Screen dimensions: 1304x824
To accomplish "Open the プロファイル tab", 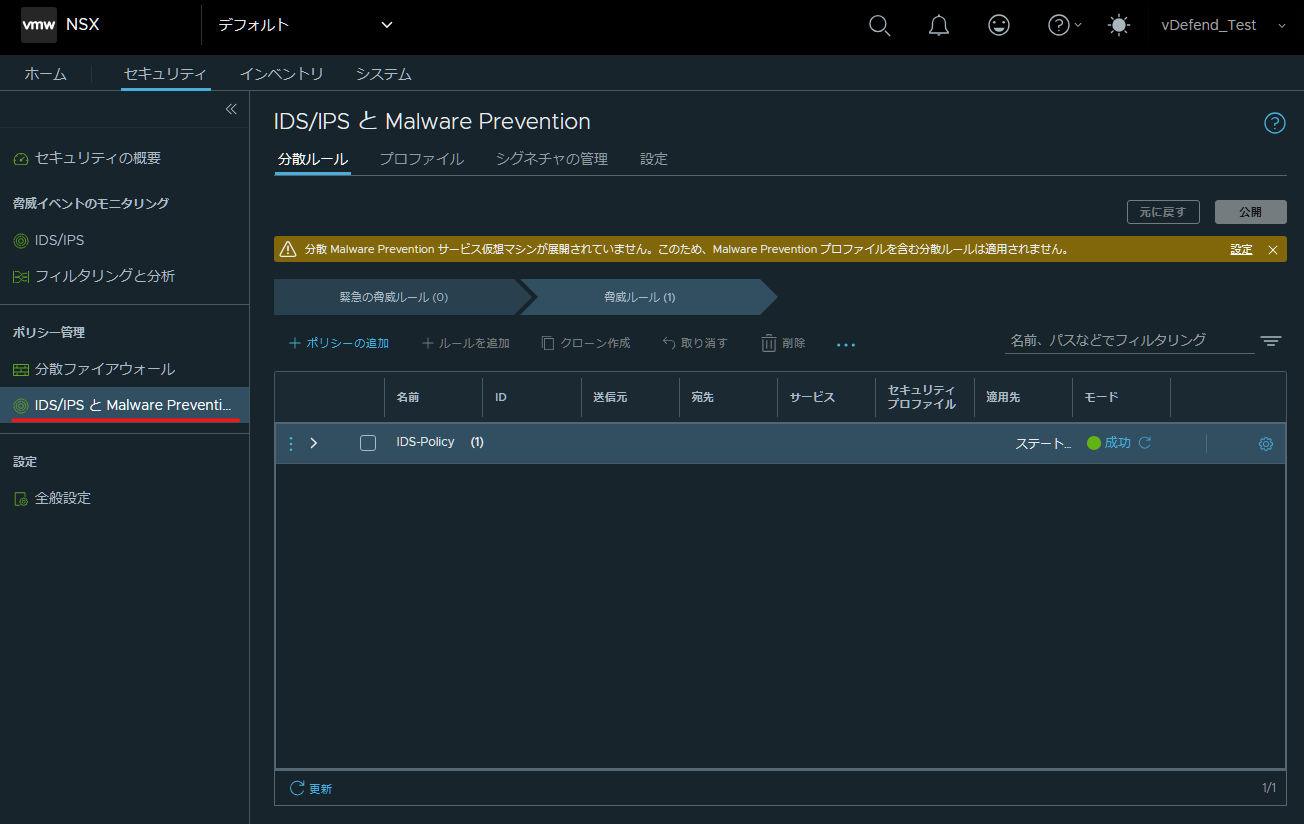I will click(x=421, y=159).
